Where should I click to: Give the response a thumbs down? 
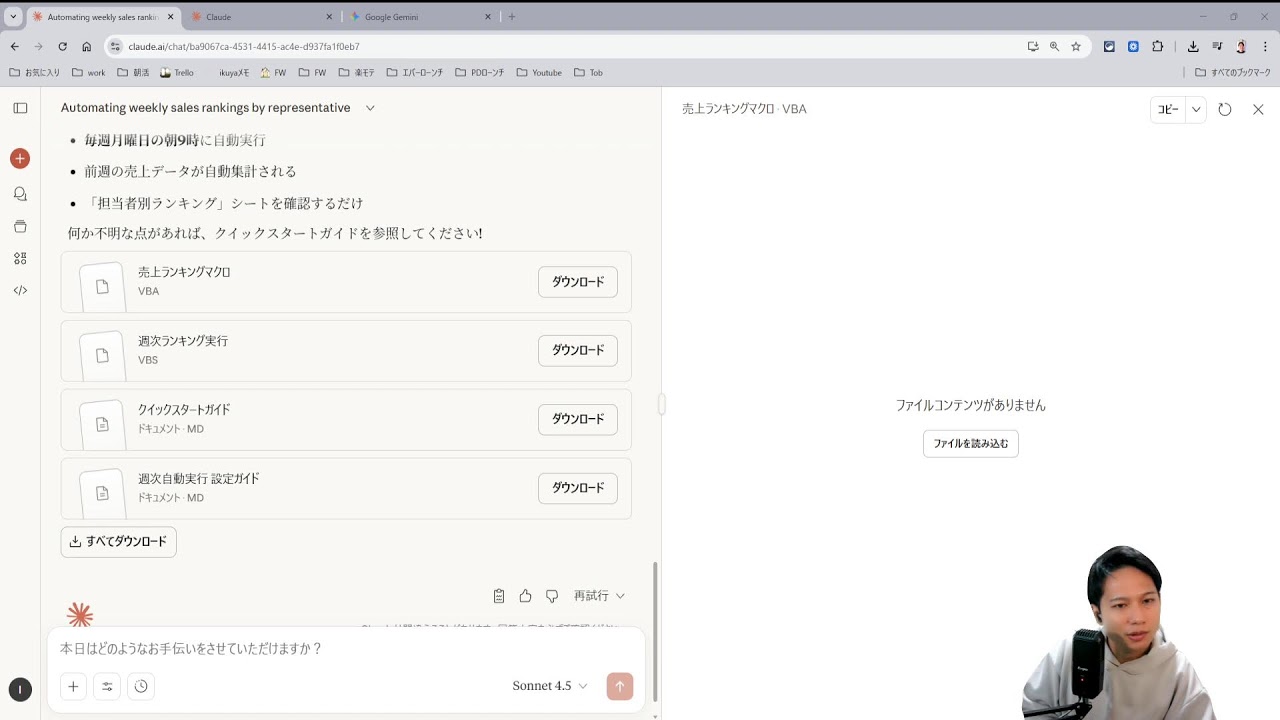pyautogui.click(x=551, y=596)
